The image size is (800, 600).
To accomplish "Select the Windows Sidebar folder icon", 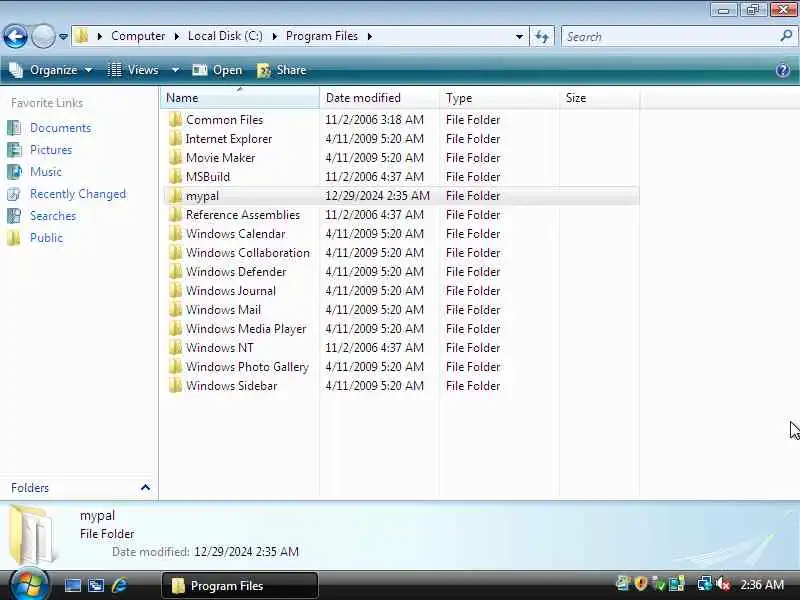I will (x=175, y=386).
